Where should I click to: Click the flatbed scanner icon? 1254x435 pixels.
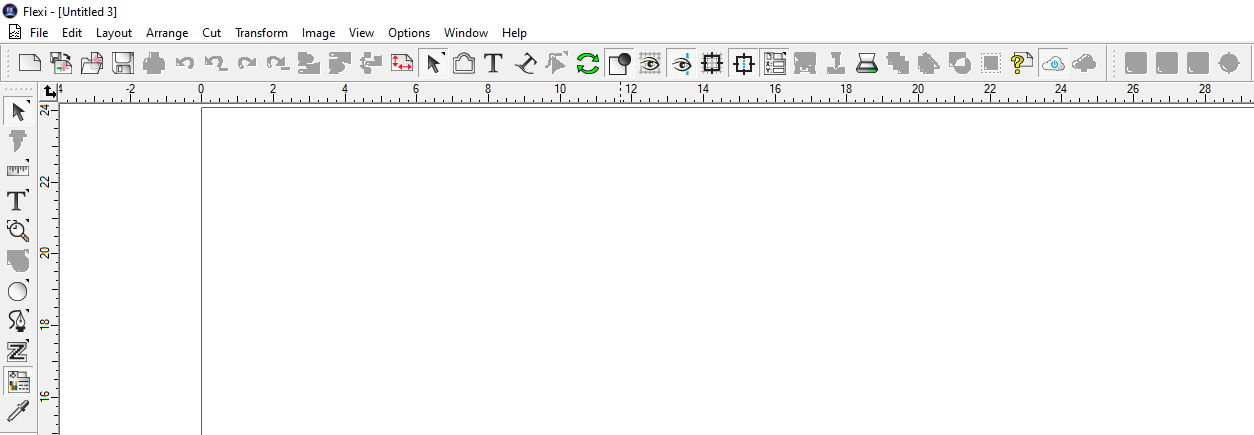click(x=866, y=64)
